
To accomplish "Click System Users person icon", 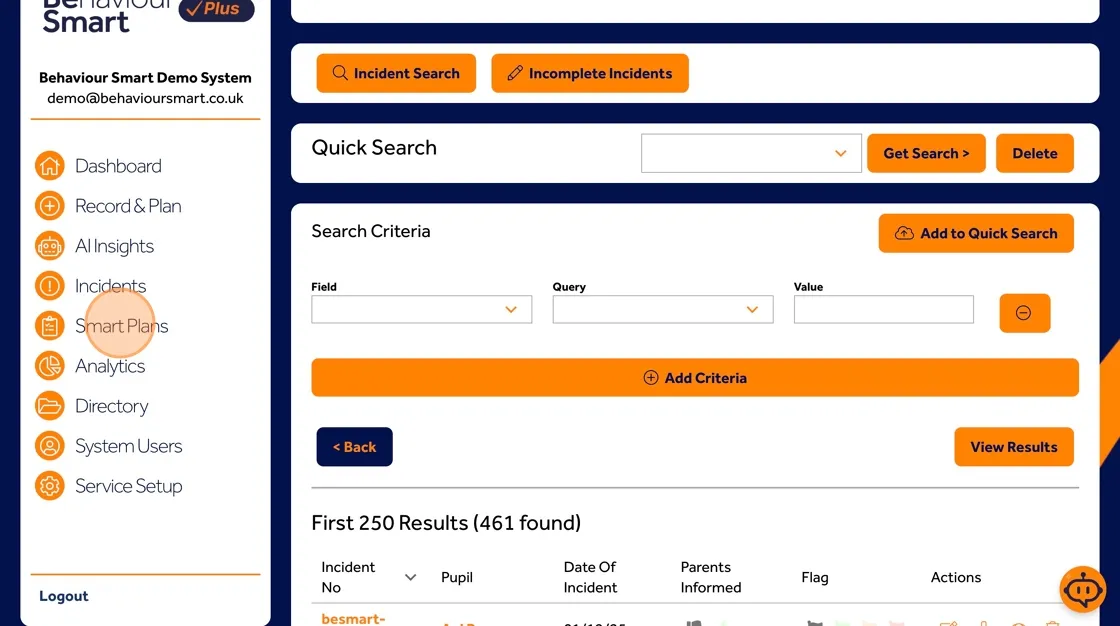I will (x=49, y=446).
